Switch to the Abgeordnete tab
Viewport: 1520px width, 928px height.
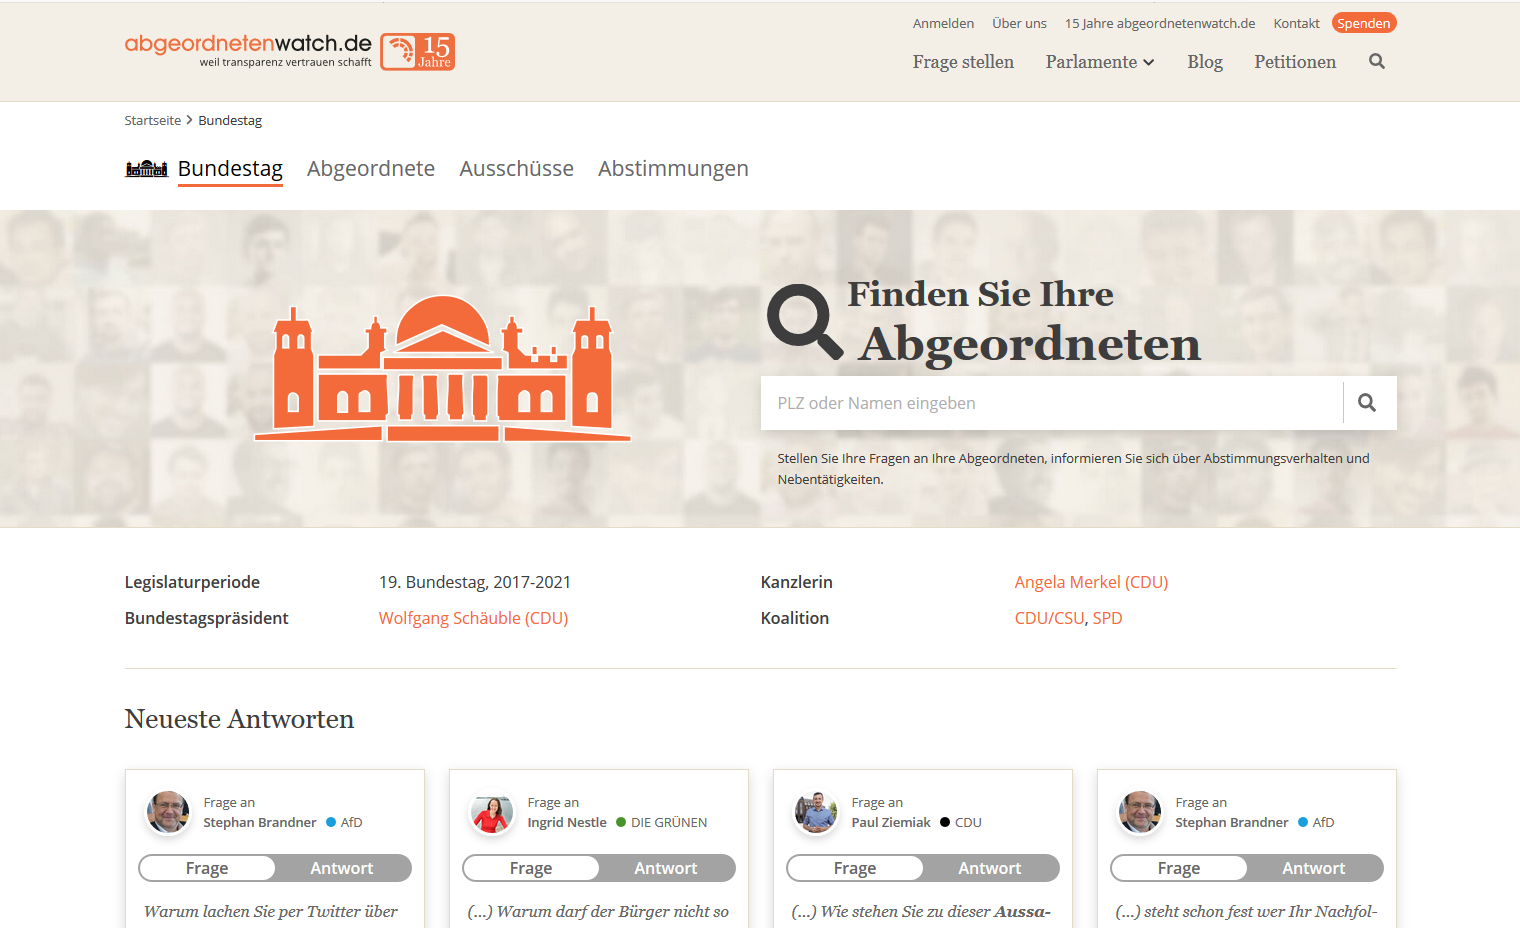pyautogui.click(x=371, y=168)
